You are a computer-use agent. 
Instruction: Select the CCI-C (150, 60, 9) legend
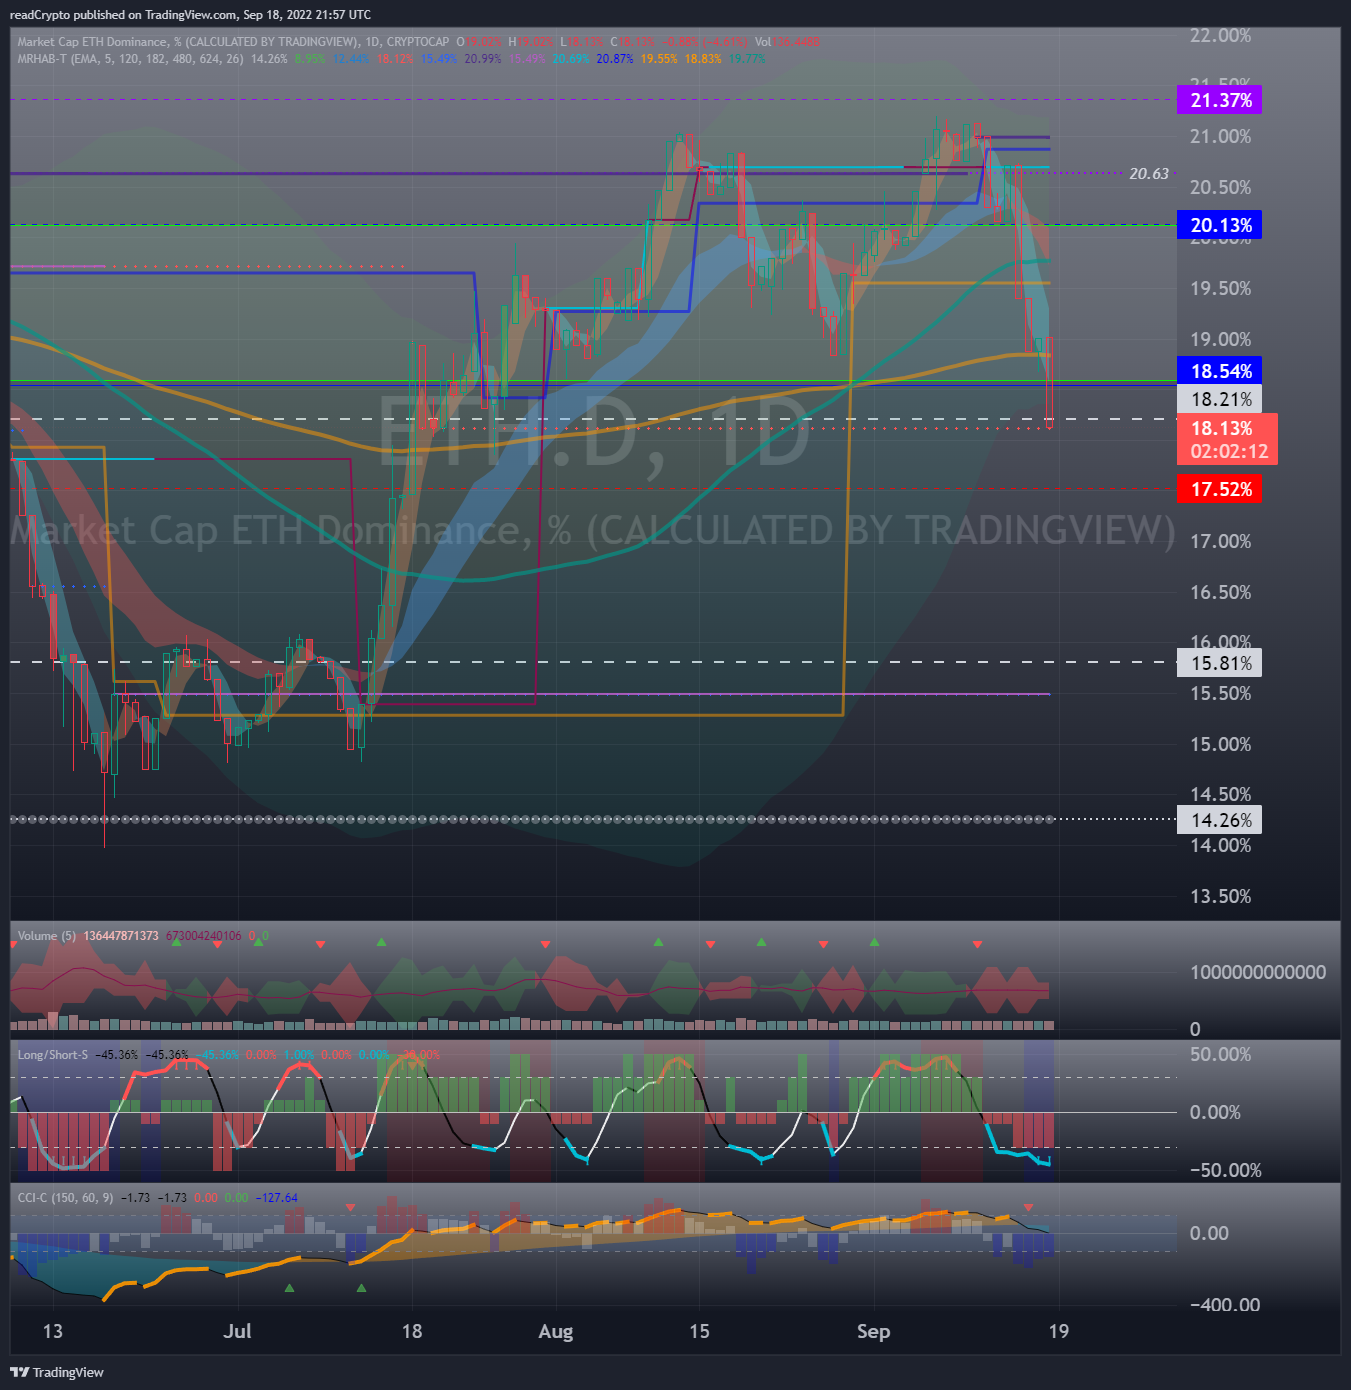(x=66, y=1198)
